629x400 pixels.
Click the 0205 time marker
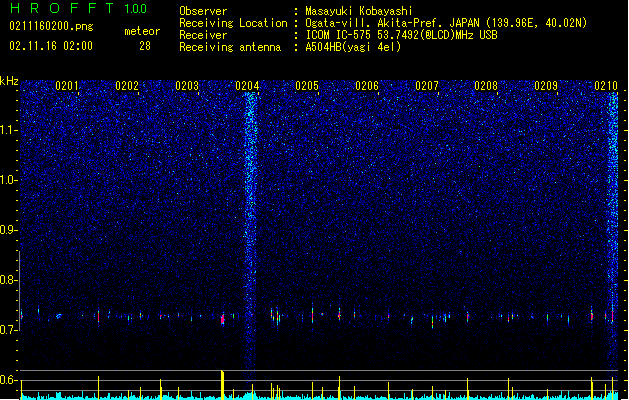307,86
